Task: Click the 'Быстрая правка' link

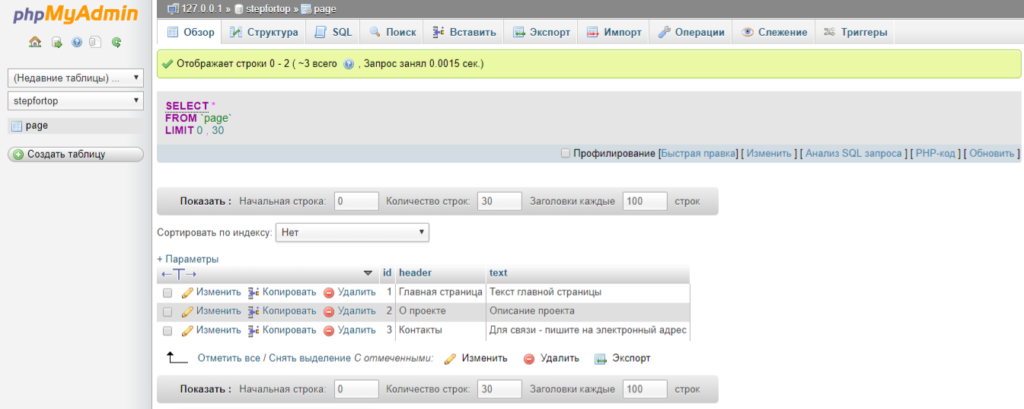Action: point(698,154)
